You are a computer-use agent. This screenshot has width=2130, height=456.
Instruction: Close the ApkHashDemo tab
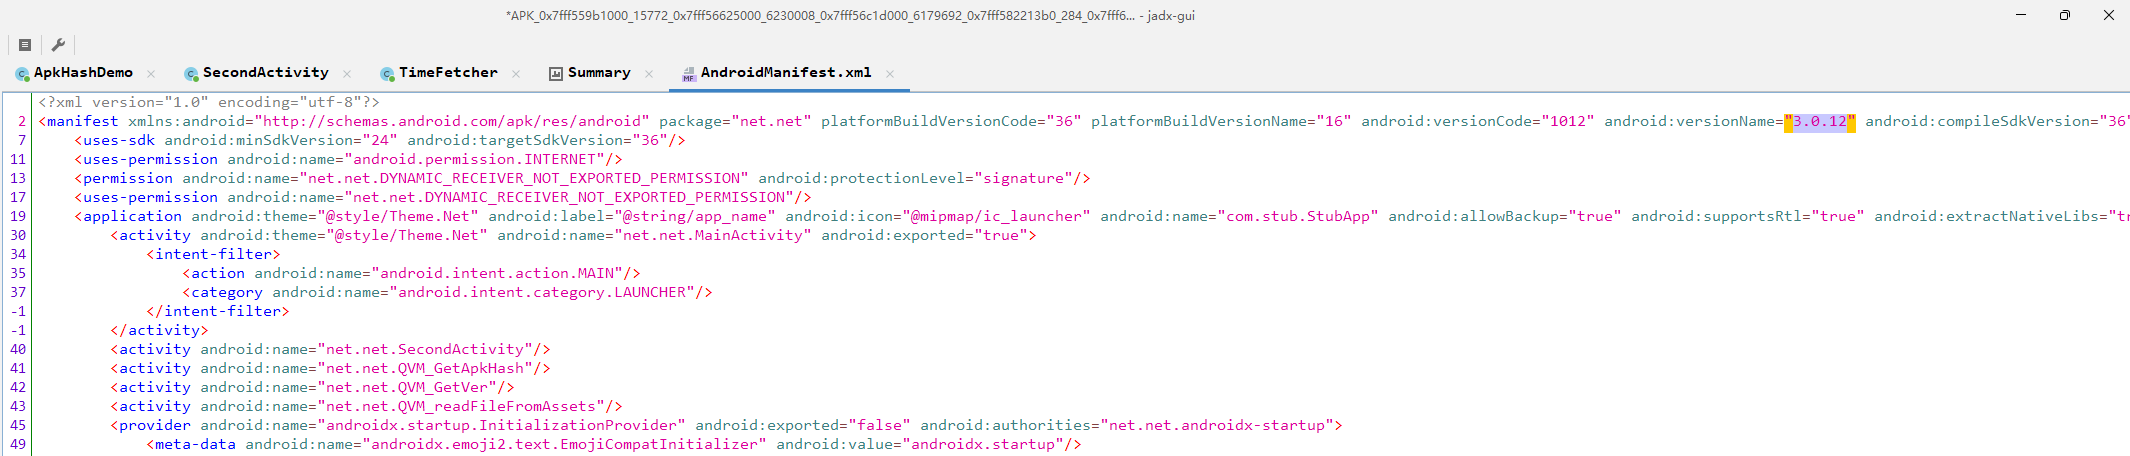[151, 74]
